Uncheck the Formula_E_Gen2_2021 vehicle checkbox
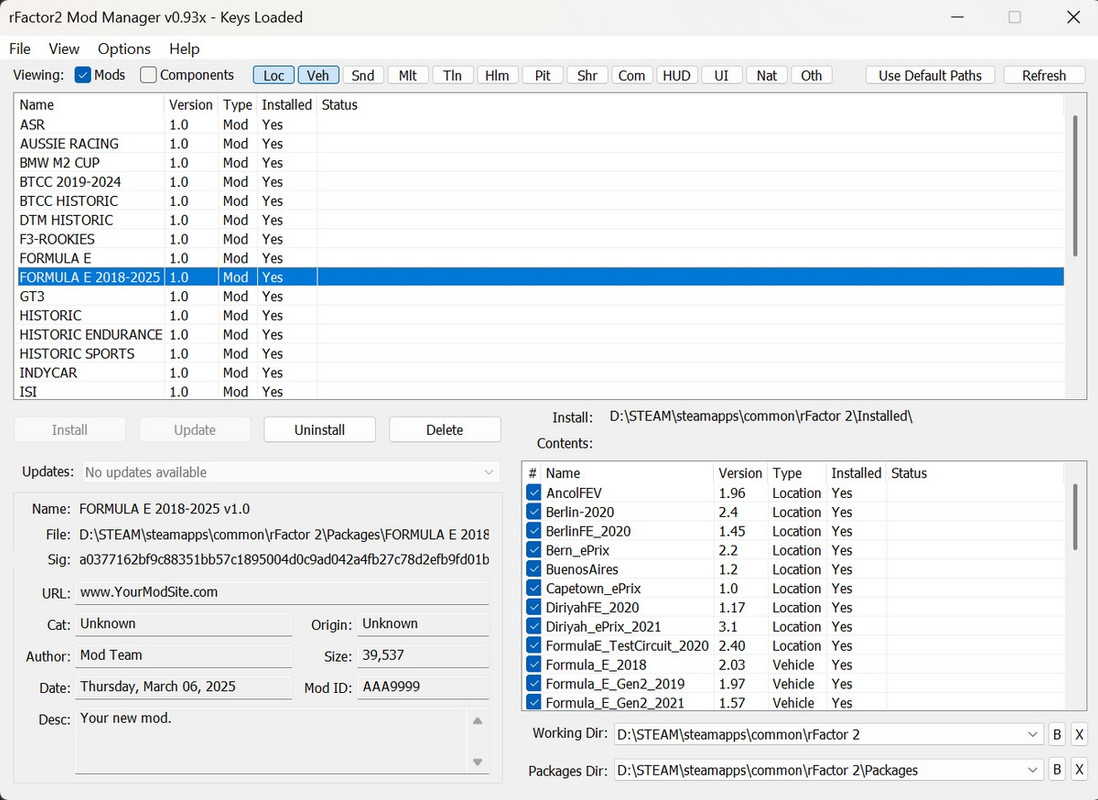 [534, 702]
